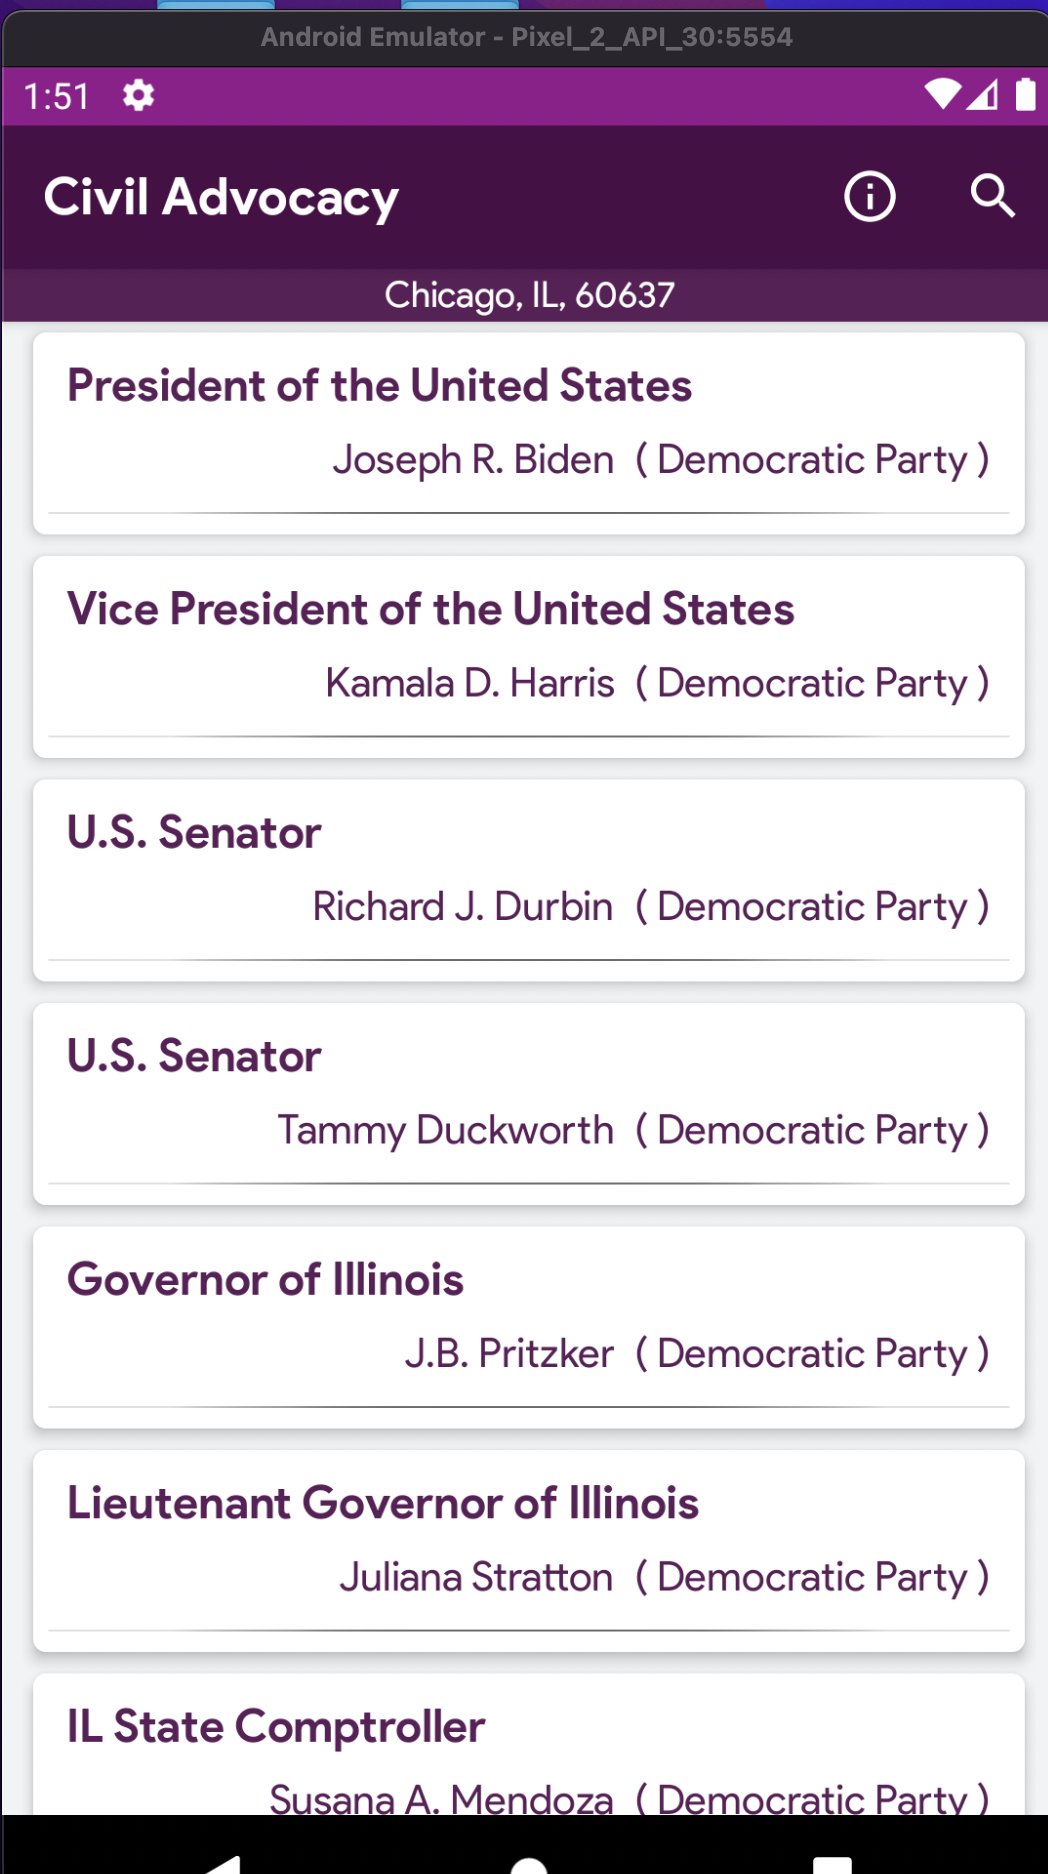Open the About info icon
Viewport: 1048px width, 1874px height.
coord(869,196)
